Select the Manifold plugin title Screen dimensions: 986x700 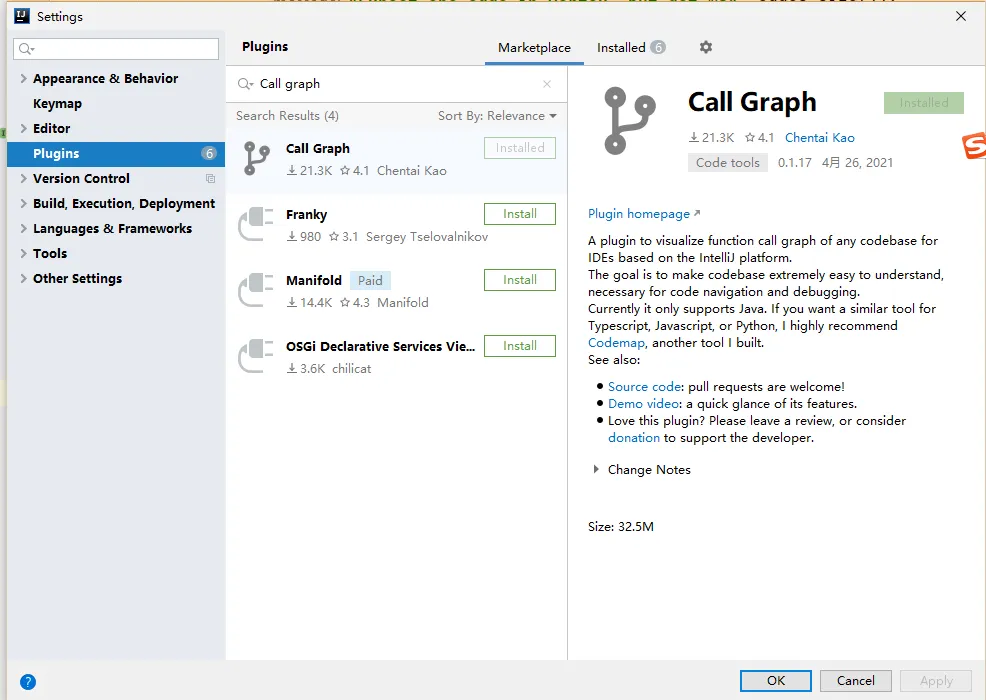click(x=314, y=281)
